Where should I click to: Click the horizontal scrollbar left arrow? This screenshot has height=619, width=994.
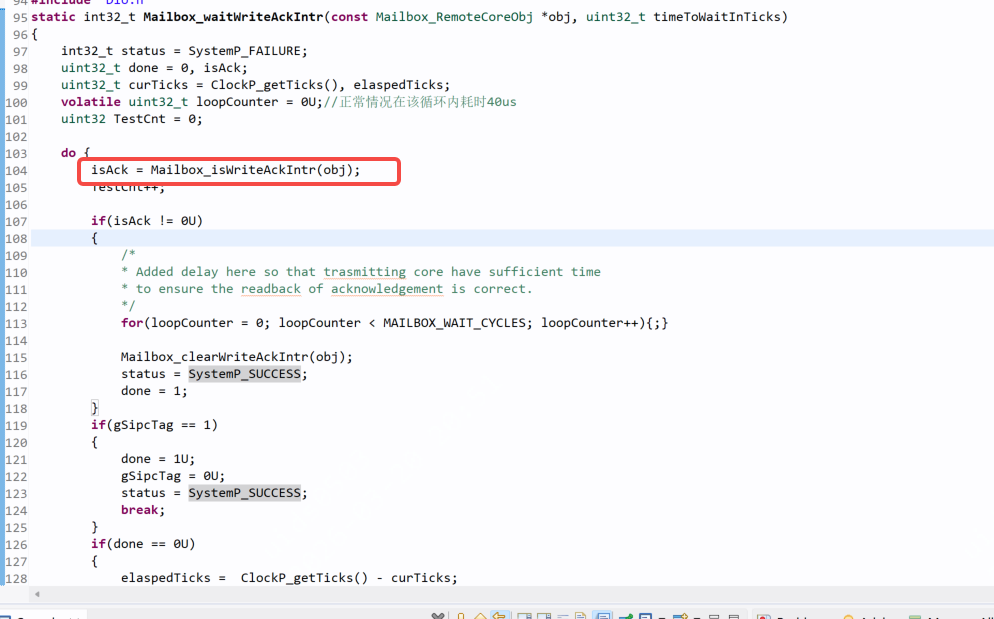point(37,594)
